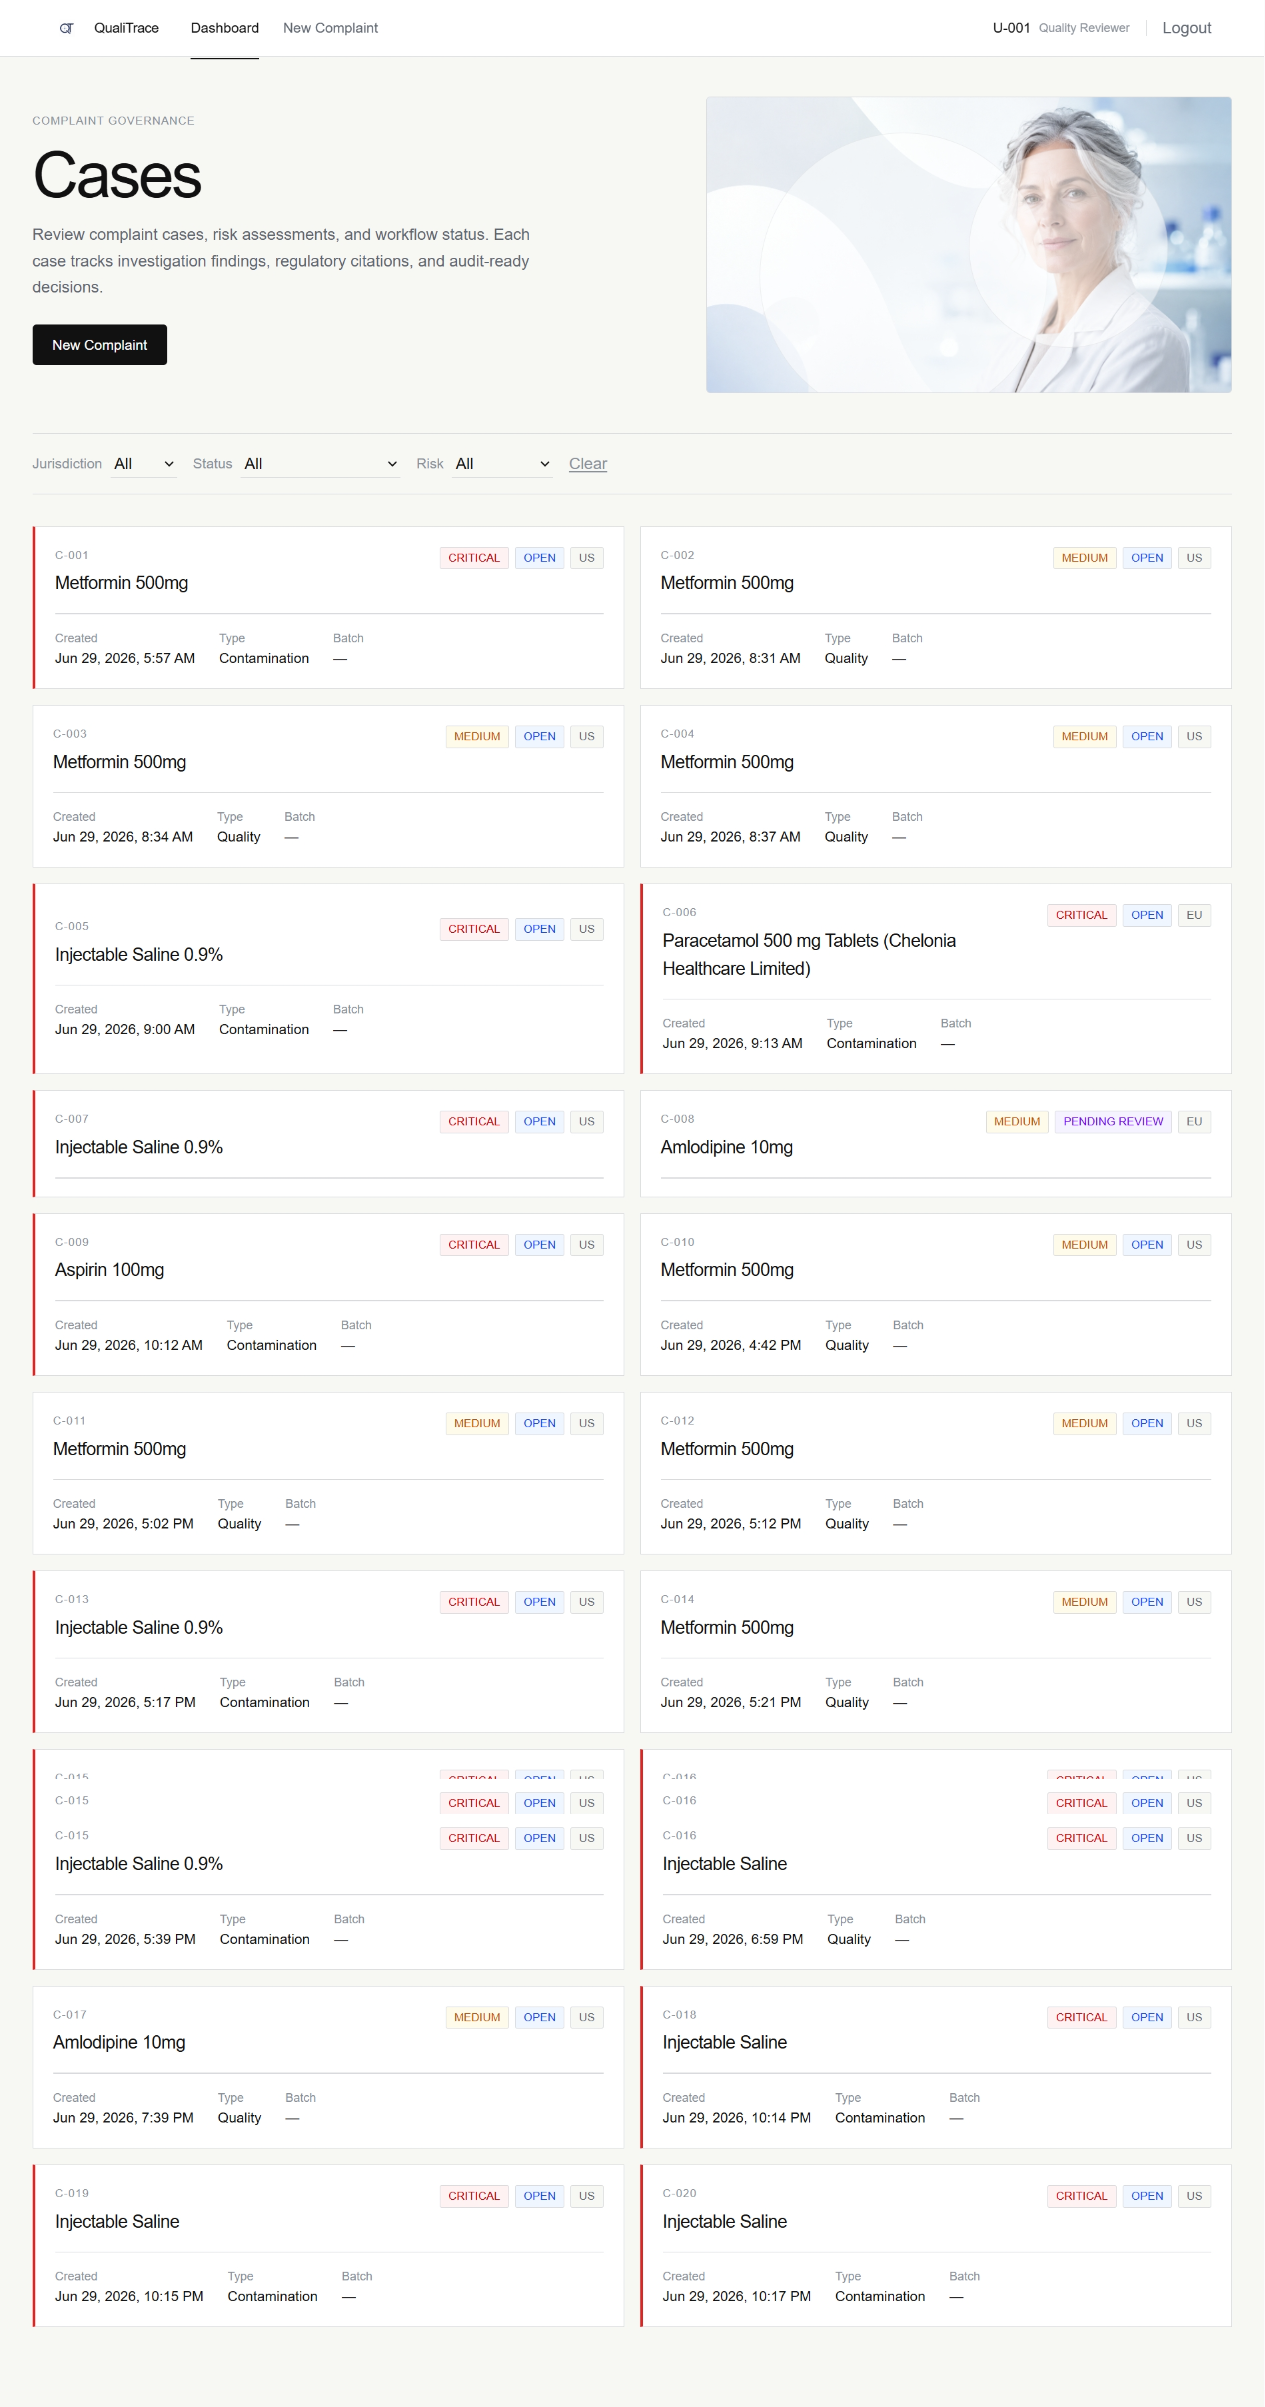1265x2407 pixels.
Task: Open case C-009 Aspirin 100mg
Action: point(328,1294)
